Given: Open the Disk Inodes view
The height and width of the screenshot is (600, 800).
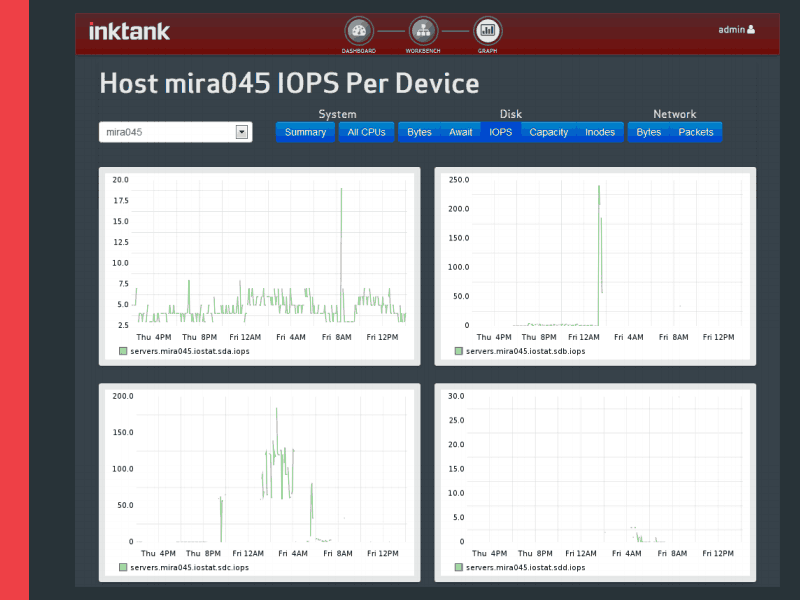Looking at the screenshot, I should (x=600, y=132).
